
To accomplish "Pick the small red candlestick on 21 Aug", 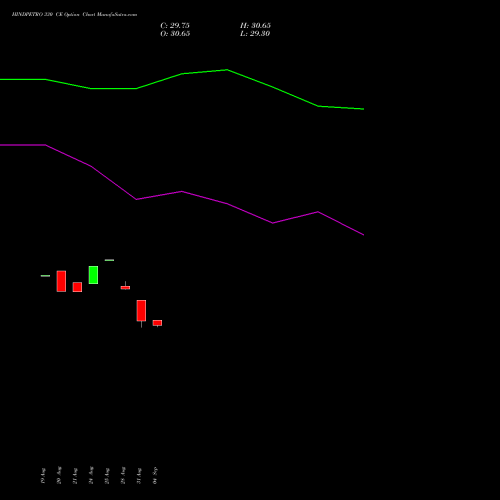I will tap(77, 287).
